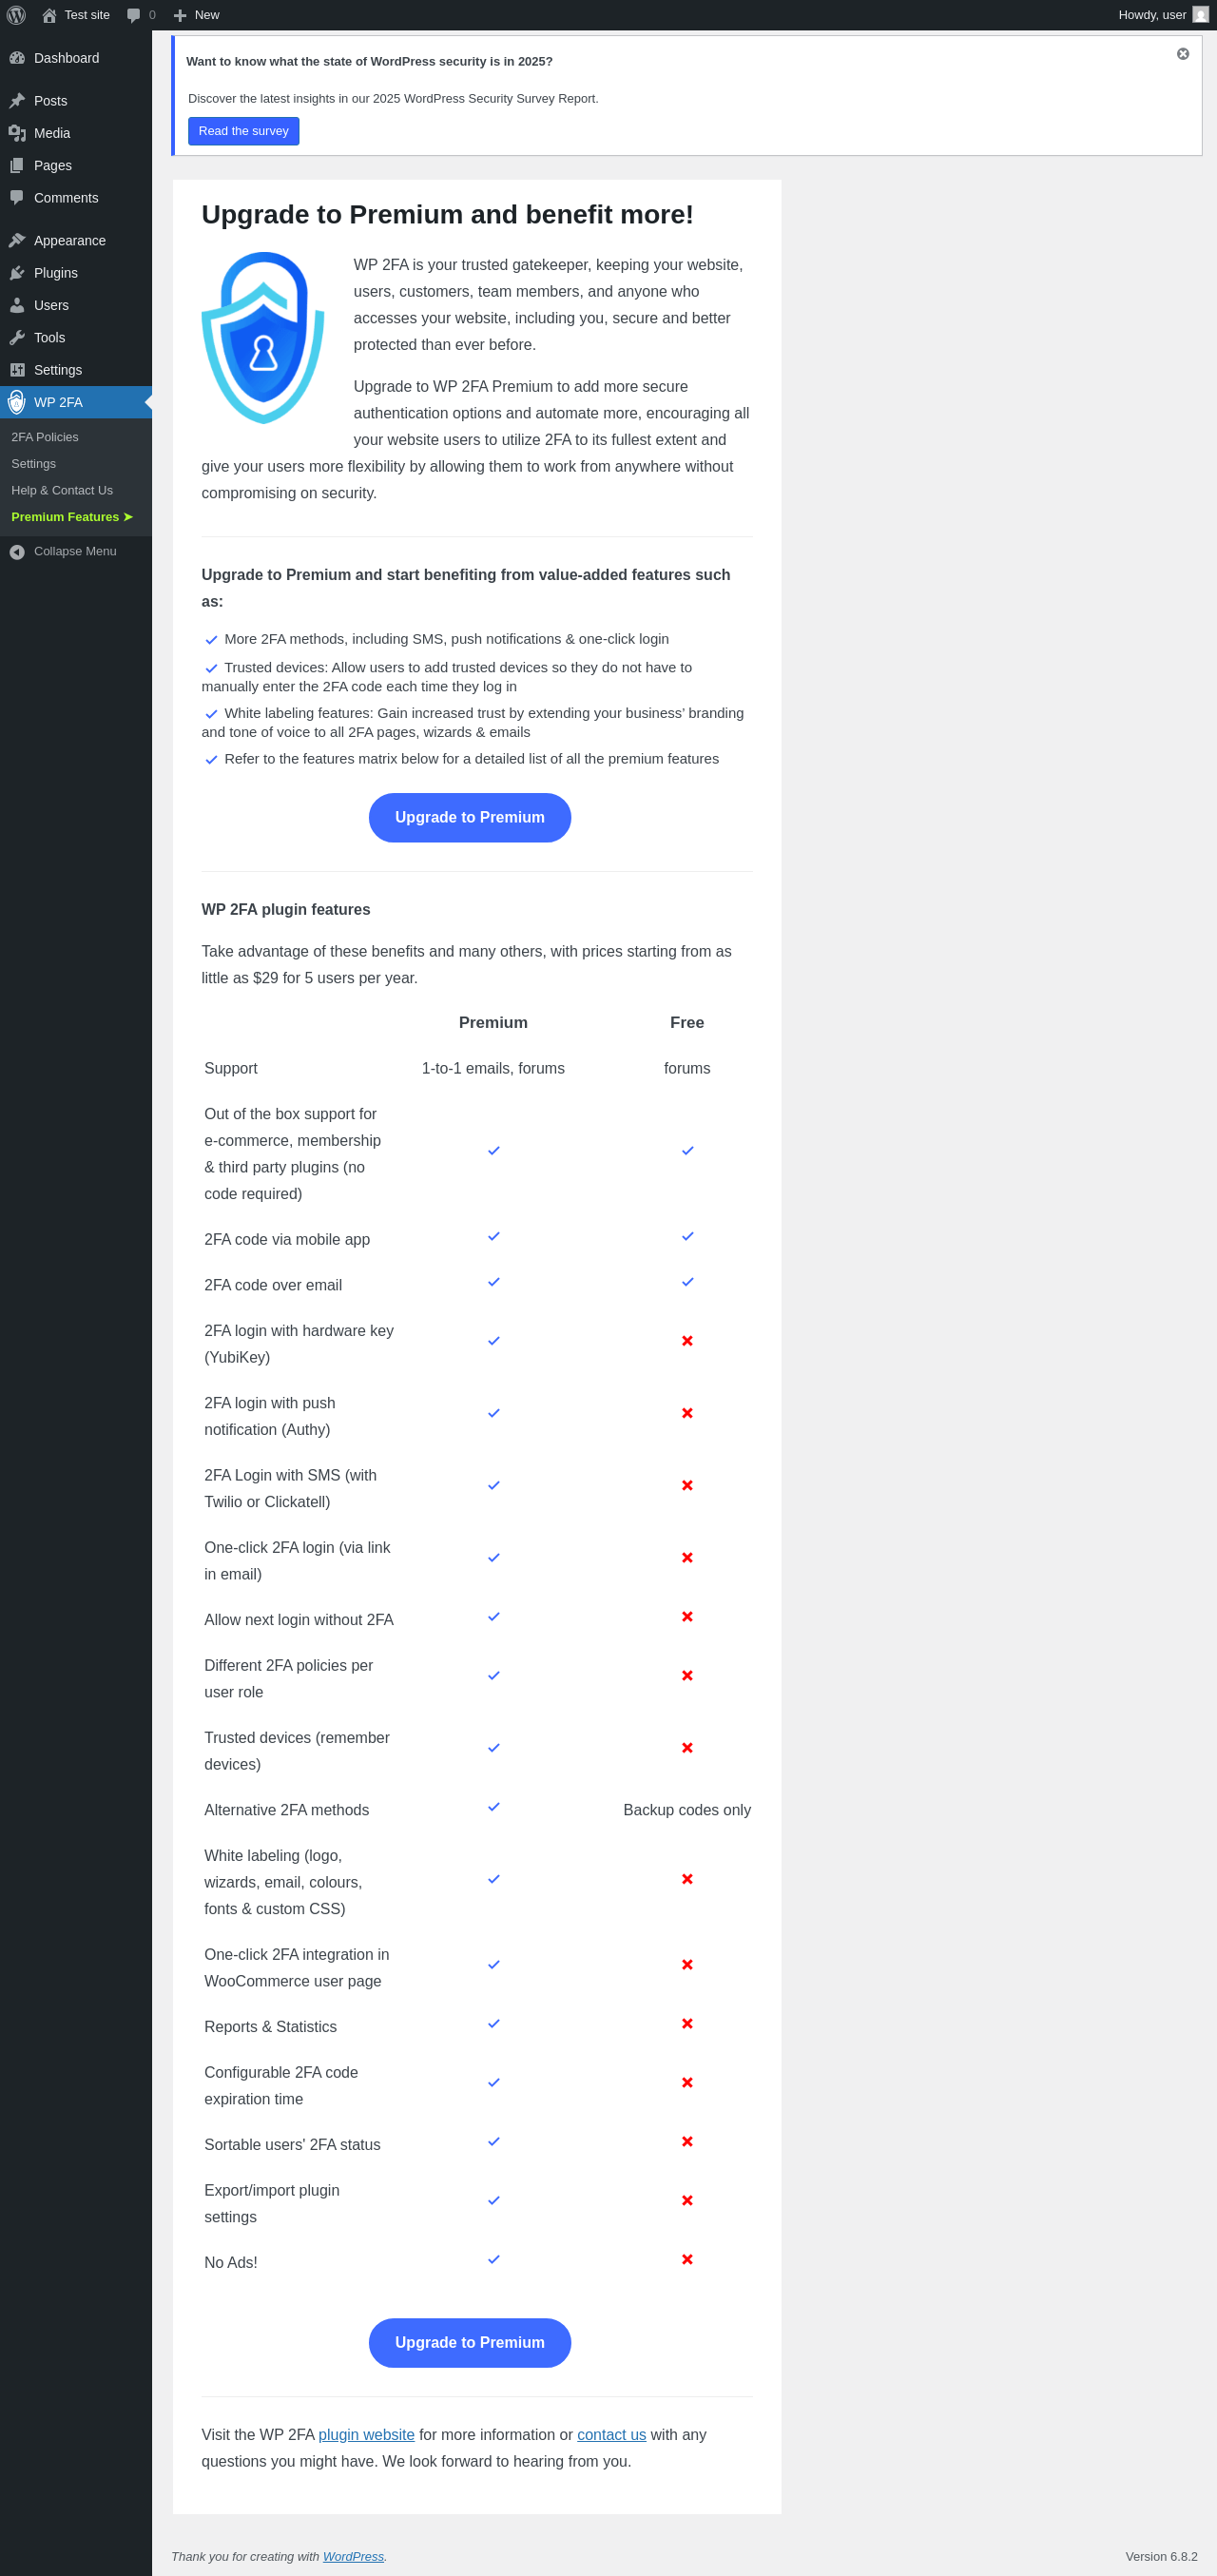
Task: Click the WP 2FA shield logo image
Action: click(263, 338)
